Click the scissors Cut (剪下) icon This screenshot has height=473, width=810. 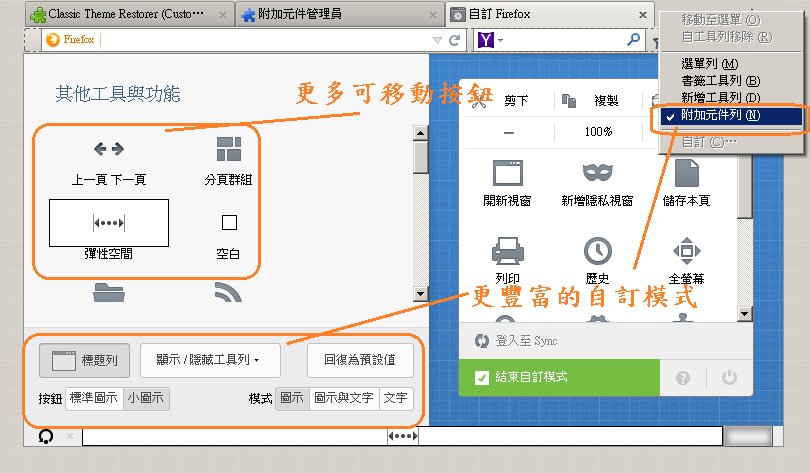[x=479, y=100]
